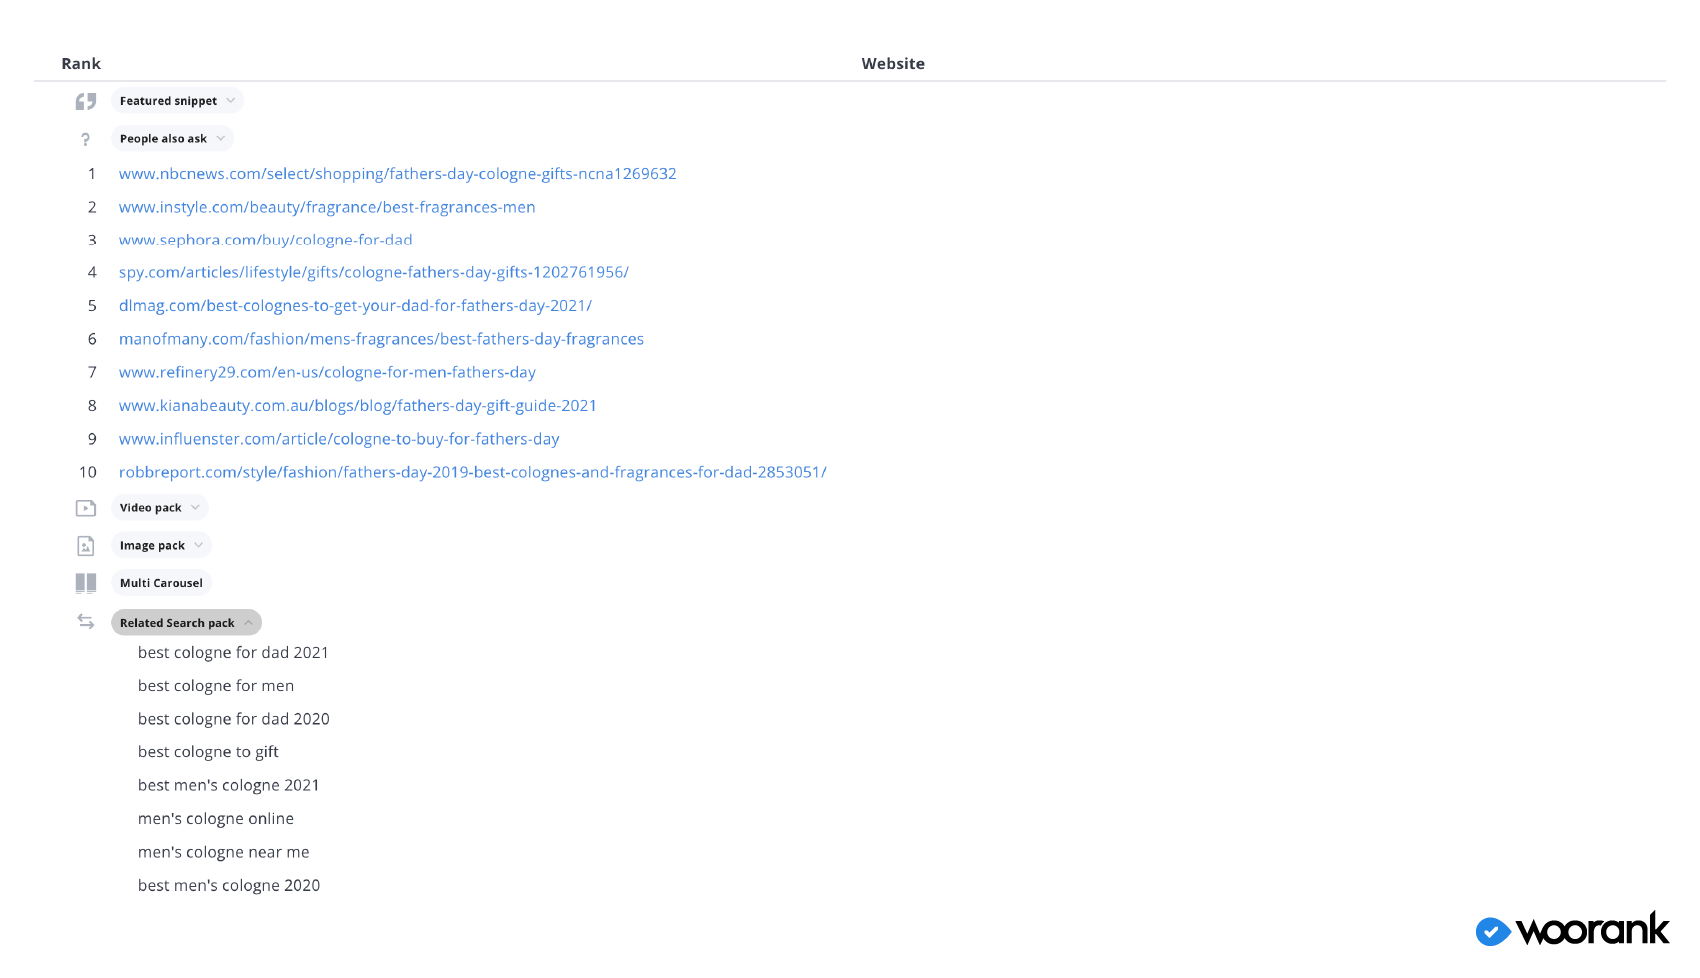This screenshot has height=978, width=1700.
Task: Click the Featured snippet quote icon
Action: 86,101
